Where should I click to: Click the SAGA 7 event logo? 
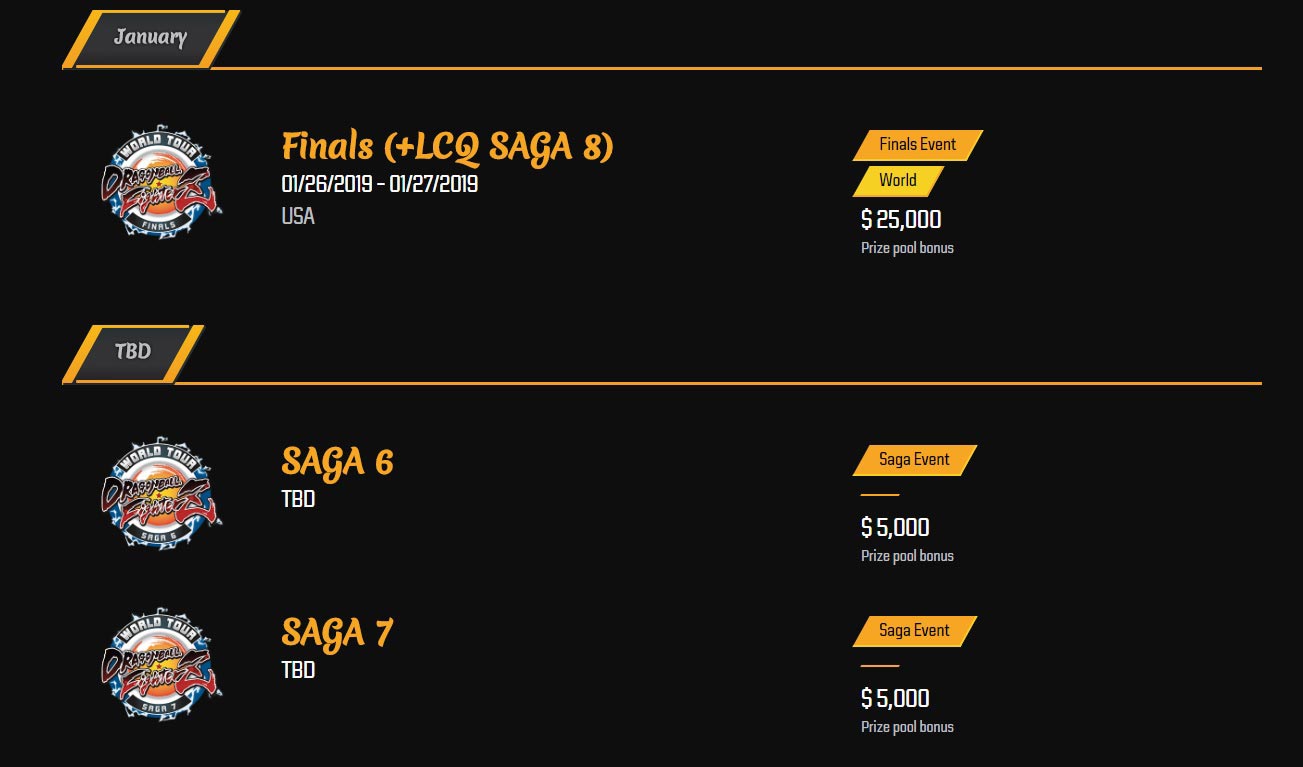[162, 663]
